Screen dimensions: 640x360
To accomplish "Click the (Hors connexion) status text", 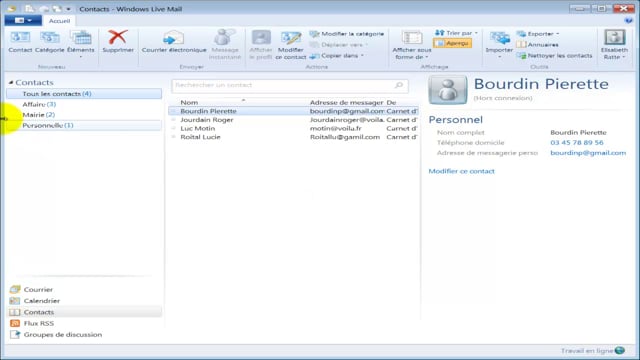I will [x=502, y=98].
